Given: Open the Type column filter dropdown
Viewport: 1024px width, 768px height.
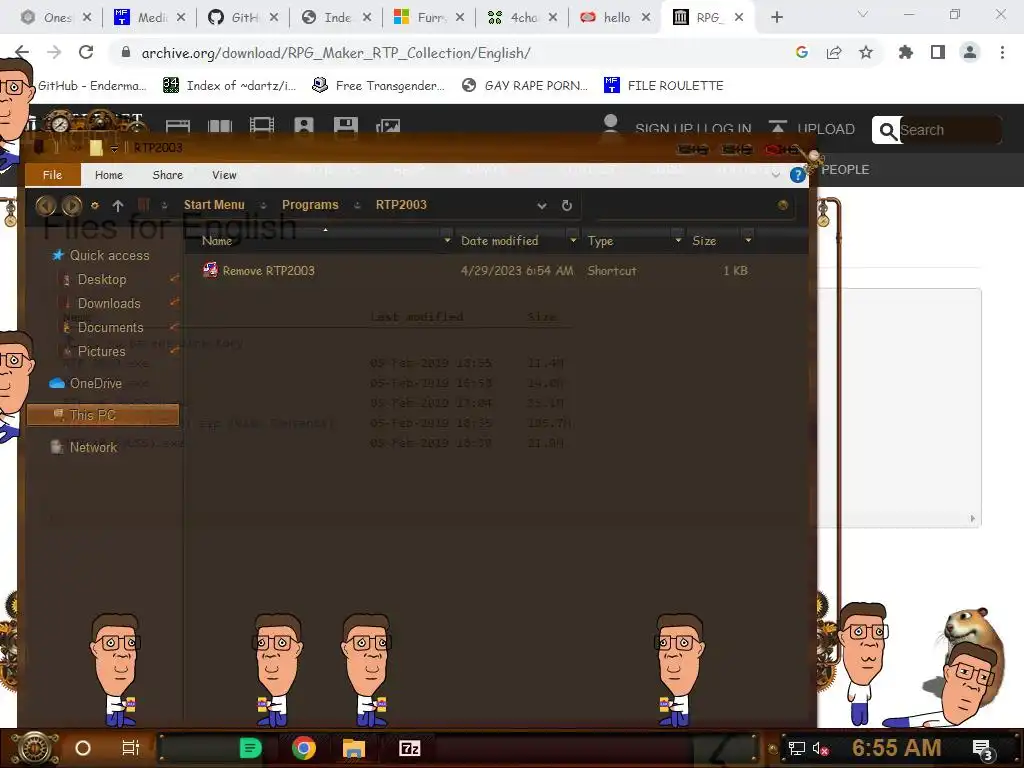Looking at the screenshot, I should pyautogui.click(x=678, y=241).
